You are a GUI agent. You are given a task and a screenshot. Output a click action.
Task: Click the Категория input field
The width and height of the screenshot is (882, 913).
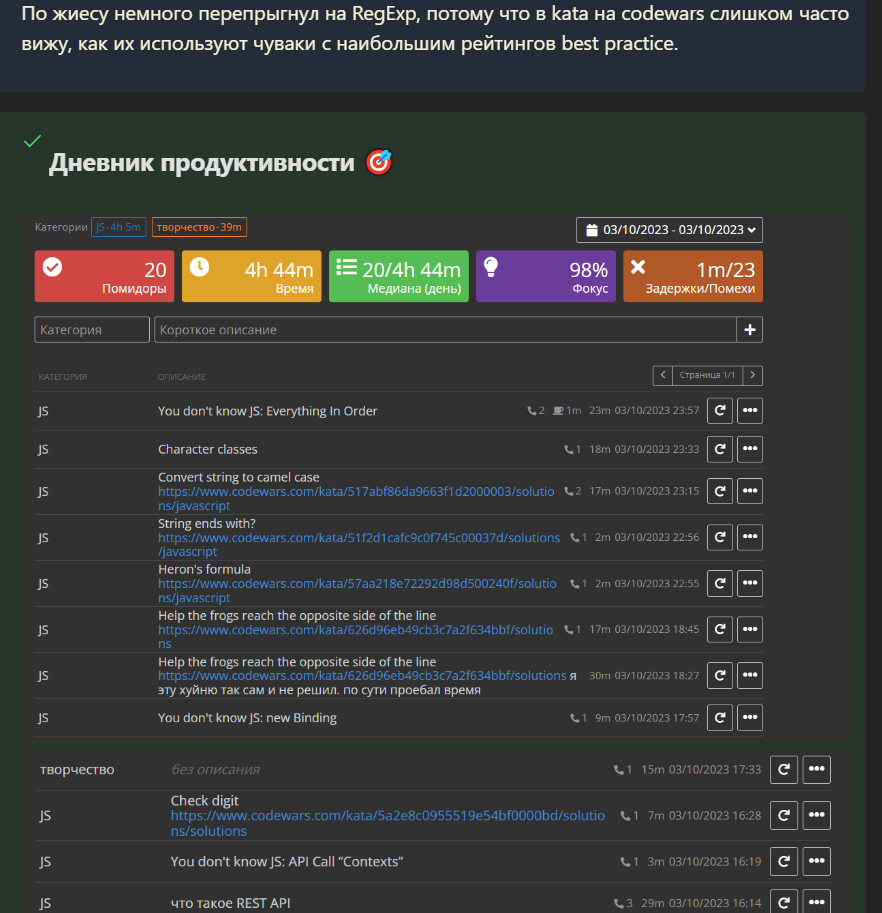[x=92, y=330]
